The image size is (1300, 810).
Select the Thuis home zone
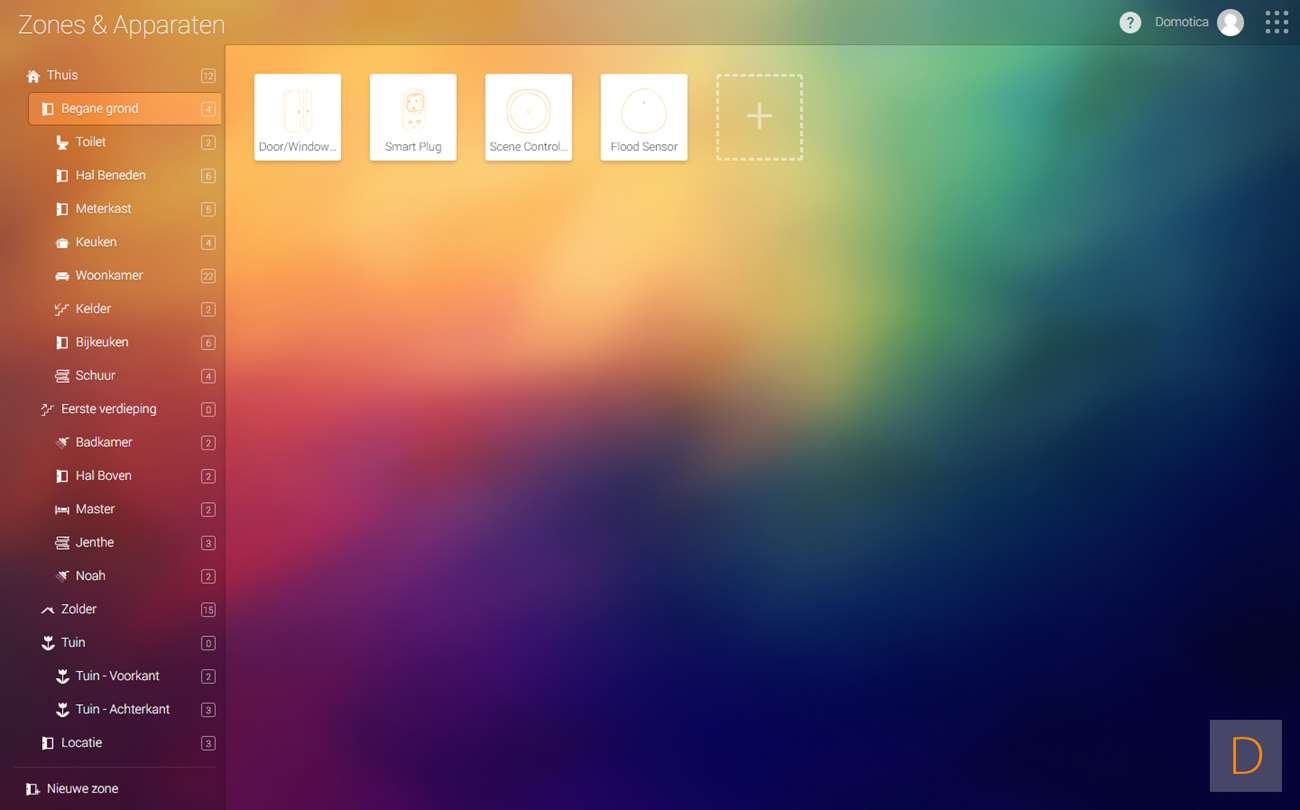pos(62,75)
